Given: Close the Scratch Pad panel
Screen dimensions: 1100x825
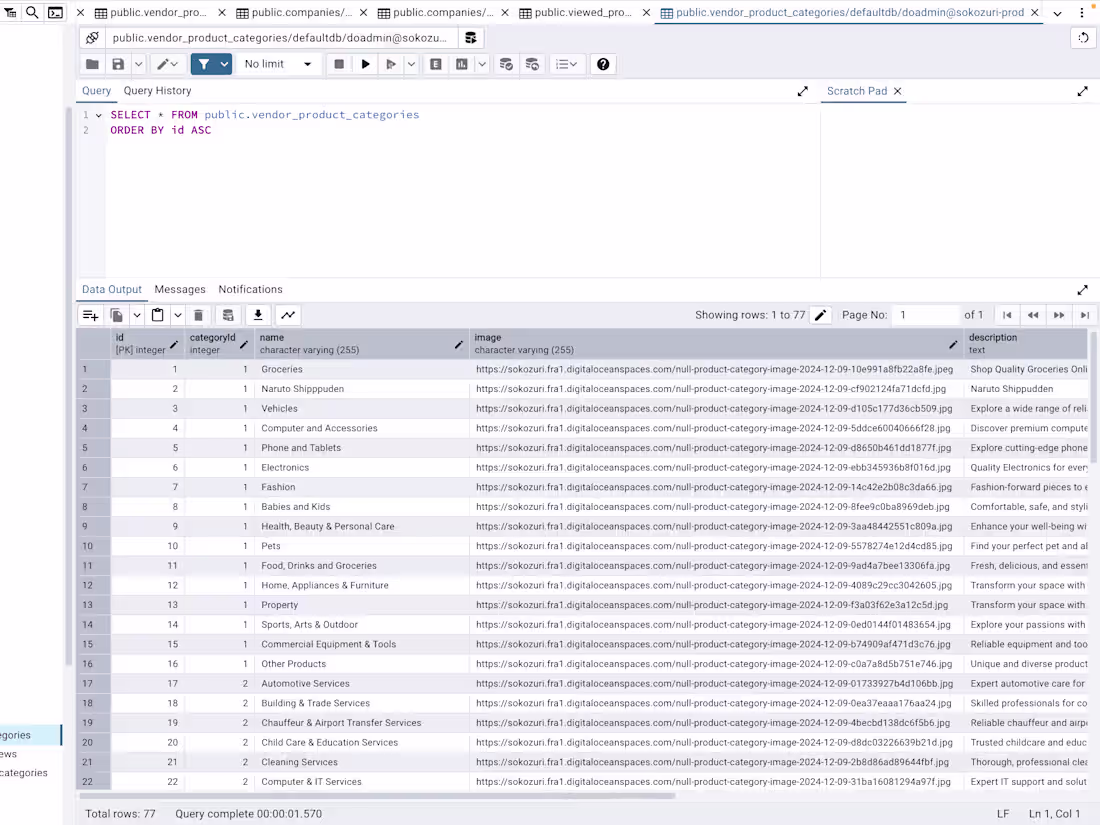Looking at the screenshot, I should (x=897, y=90).
